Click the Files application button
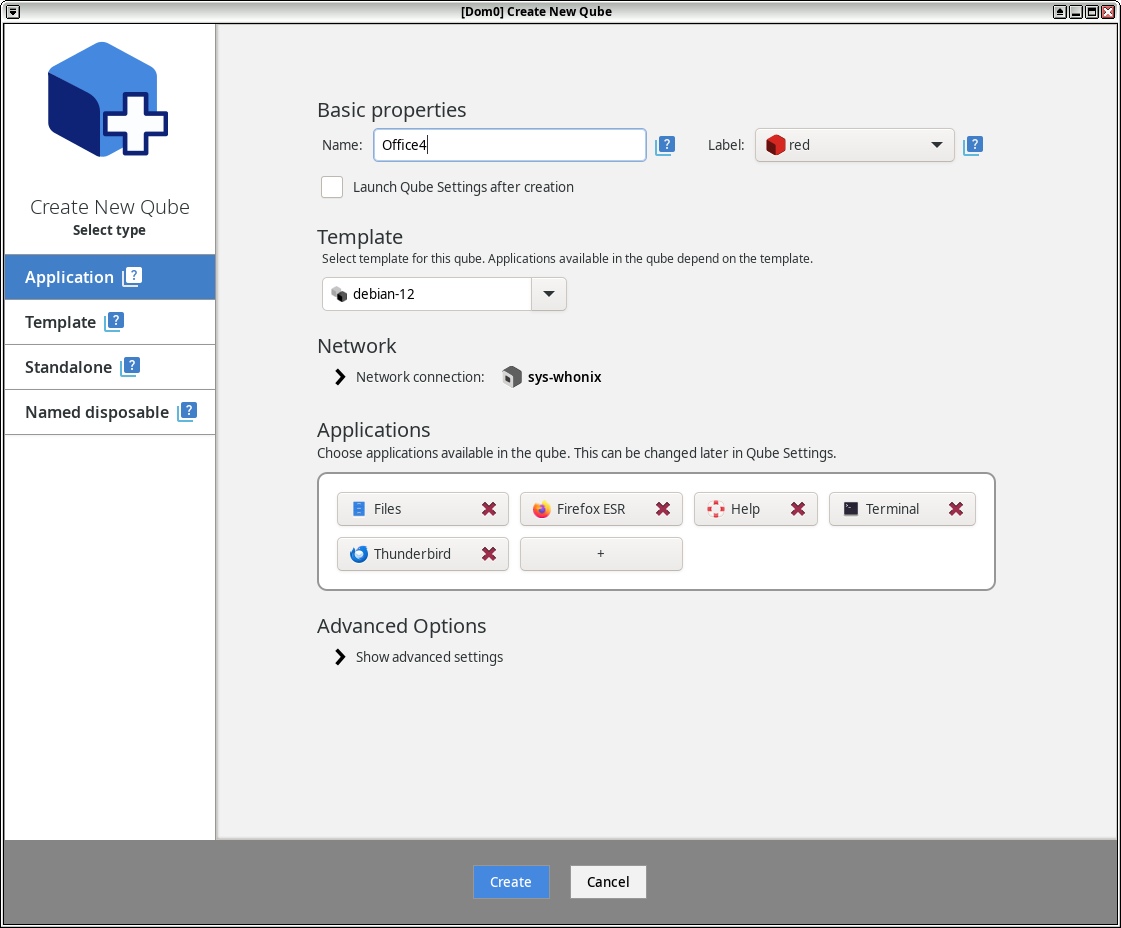Image resolution: width=1121 pixels, height=928 pixels. click(x=423, y=509)
